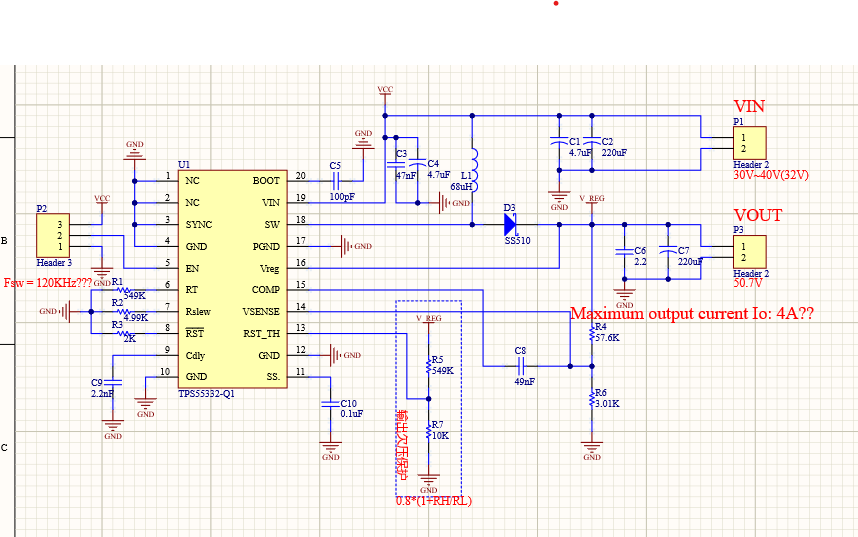This screenshot has width=858, height=537.
Task: Select the C10 0.1uF soft-start capacitor
Action: tap(331, 404)
